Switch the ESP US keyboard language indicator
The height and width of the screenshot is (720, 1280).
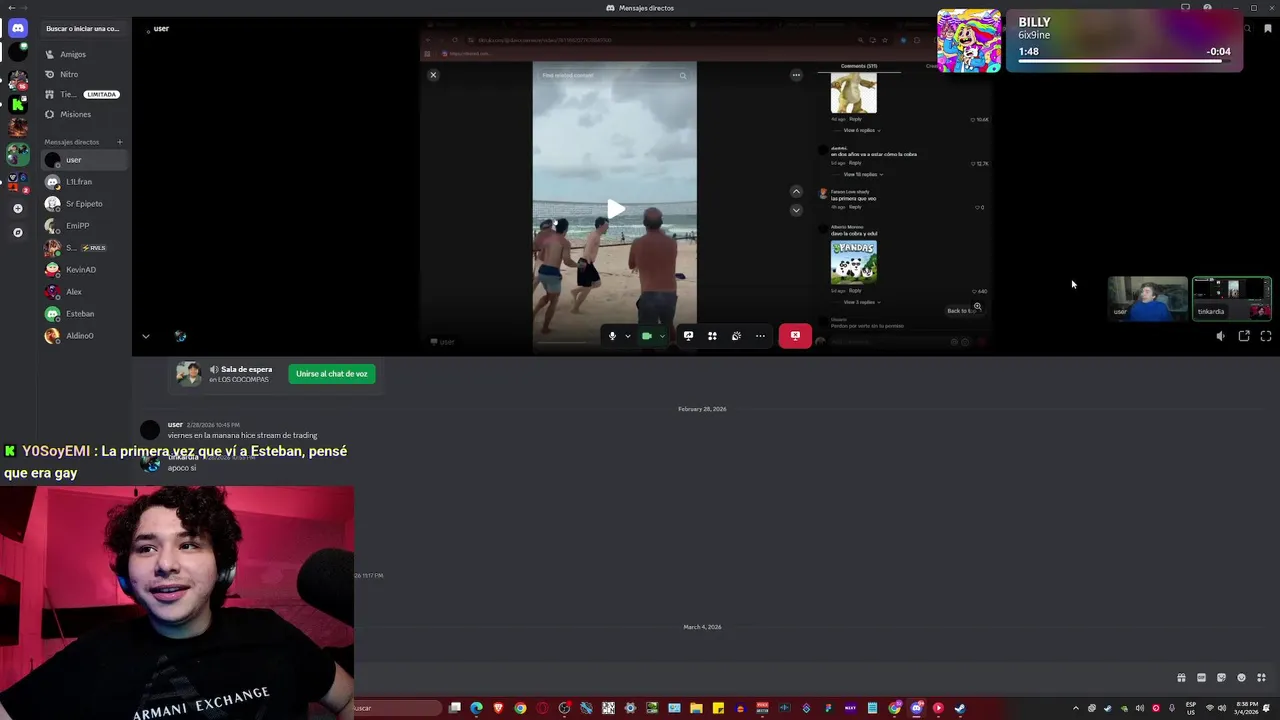pyautogui.click(x=1191, y=708)
